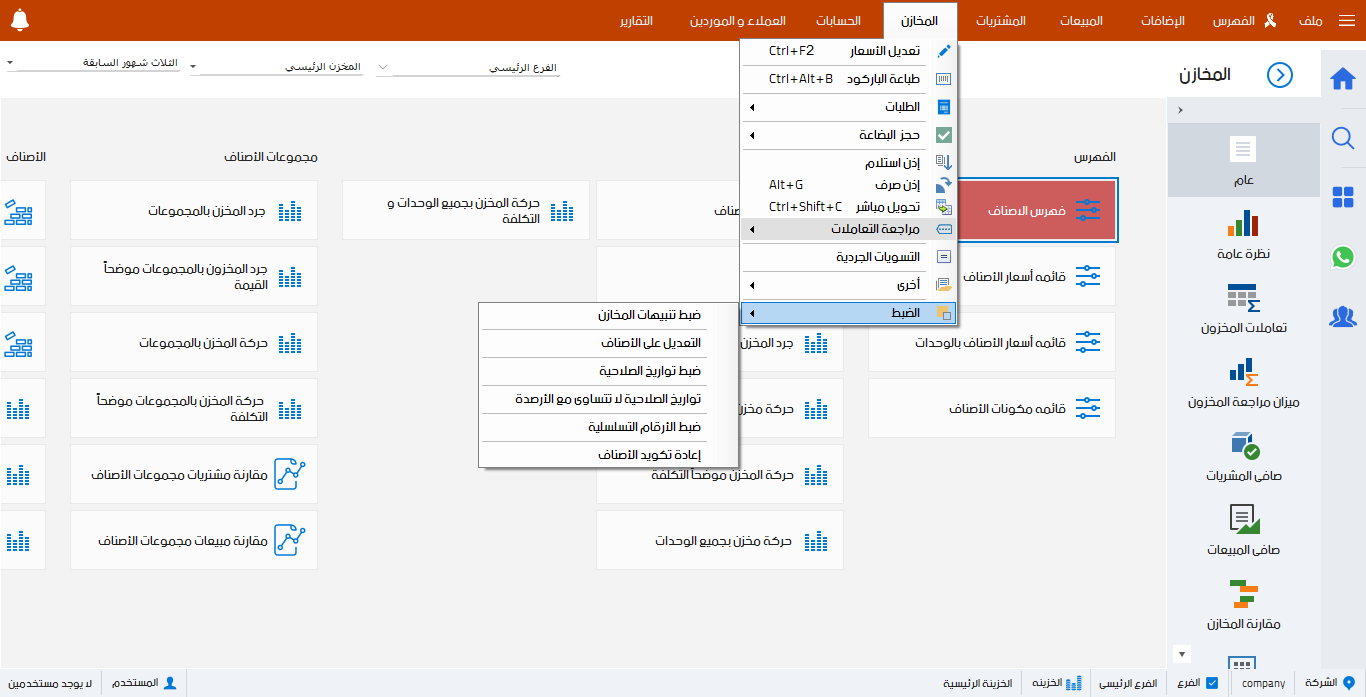1366x697 pixels.
Task: Expand the الطلبات submenu
Action: 848,107
